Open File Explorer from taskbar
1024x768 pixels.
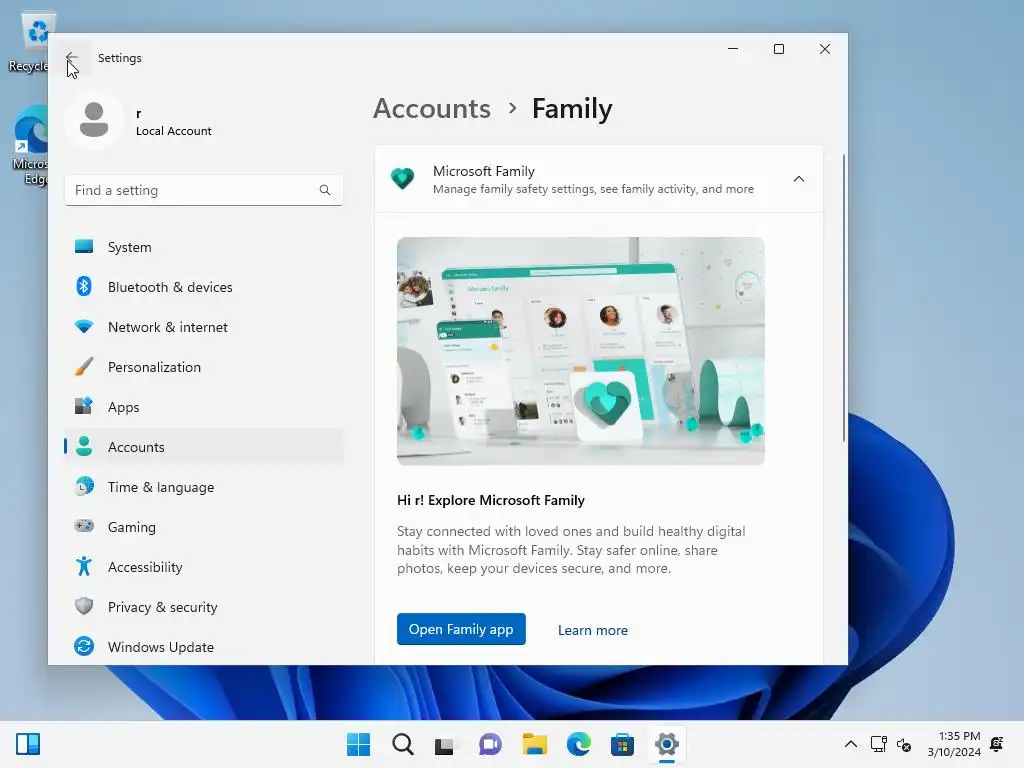click(x=534, y=744)
